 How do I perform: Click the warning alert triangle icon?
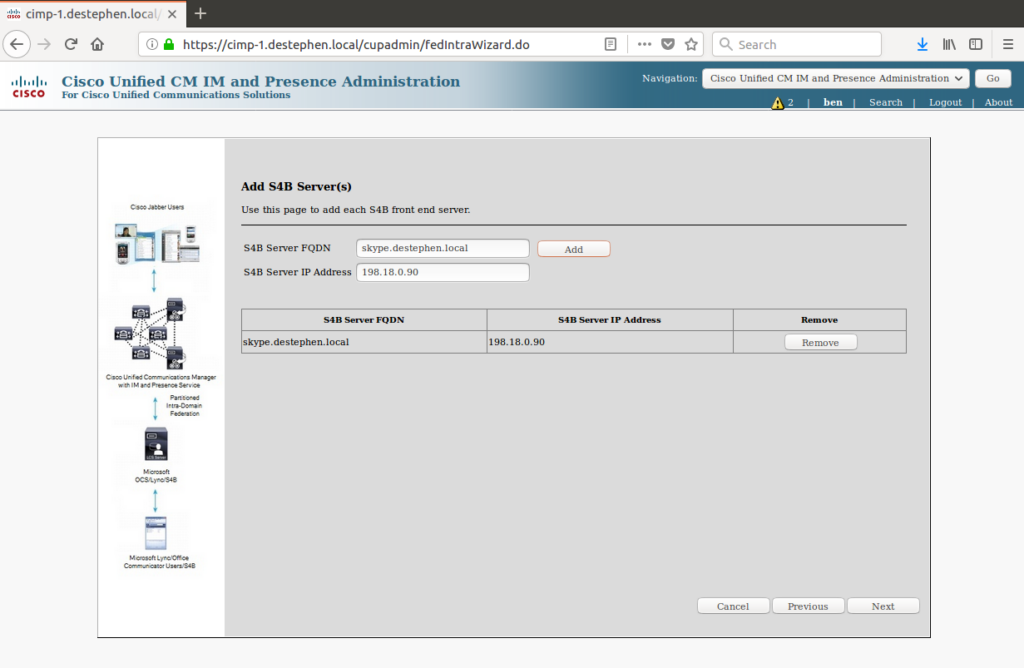pyautogui.click(x=777, y=103)
